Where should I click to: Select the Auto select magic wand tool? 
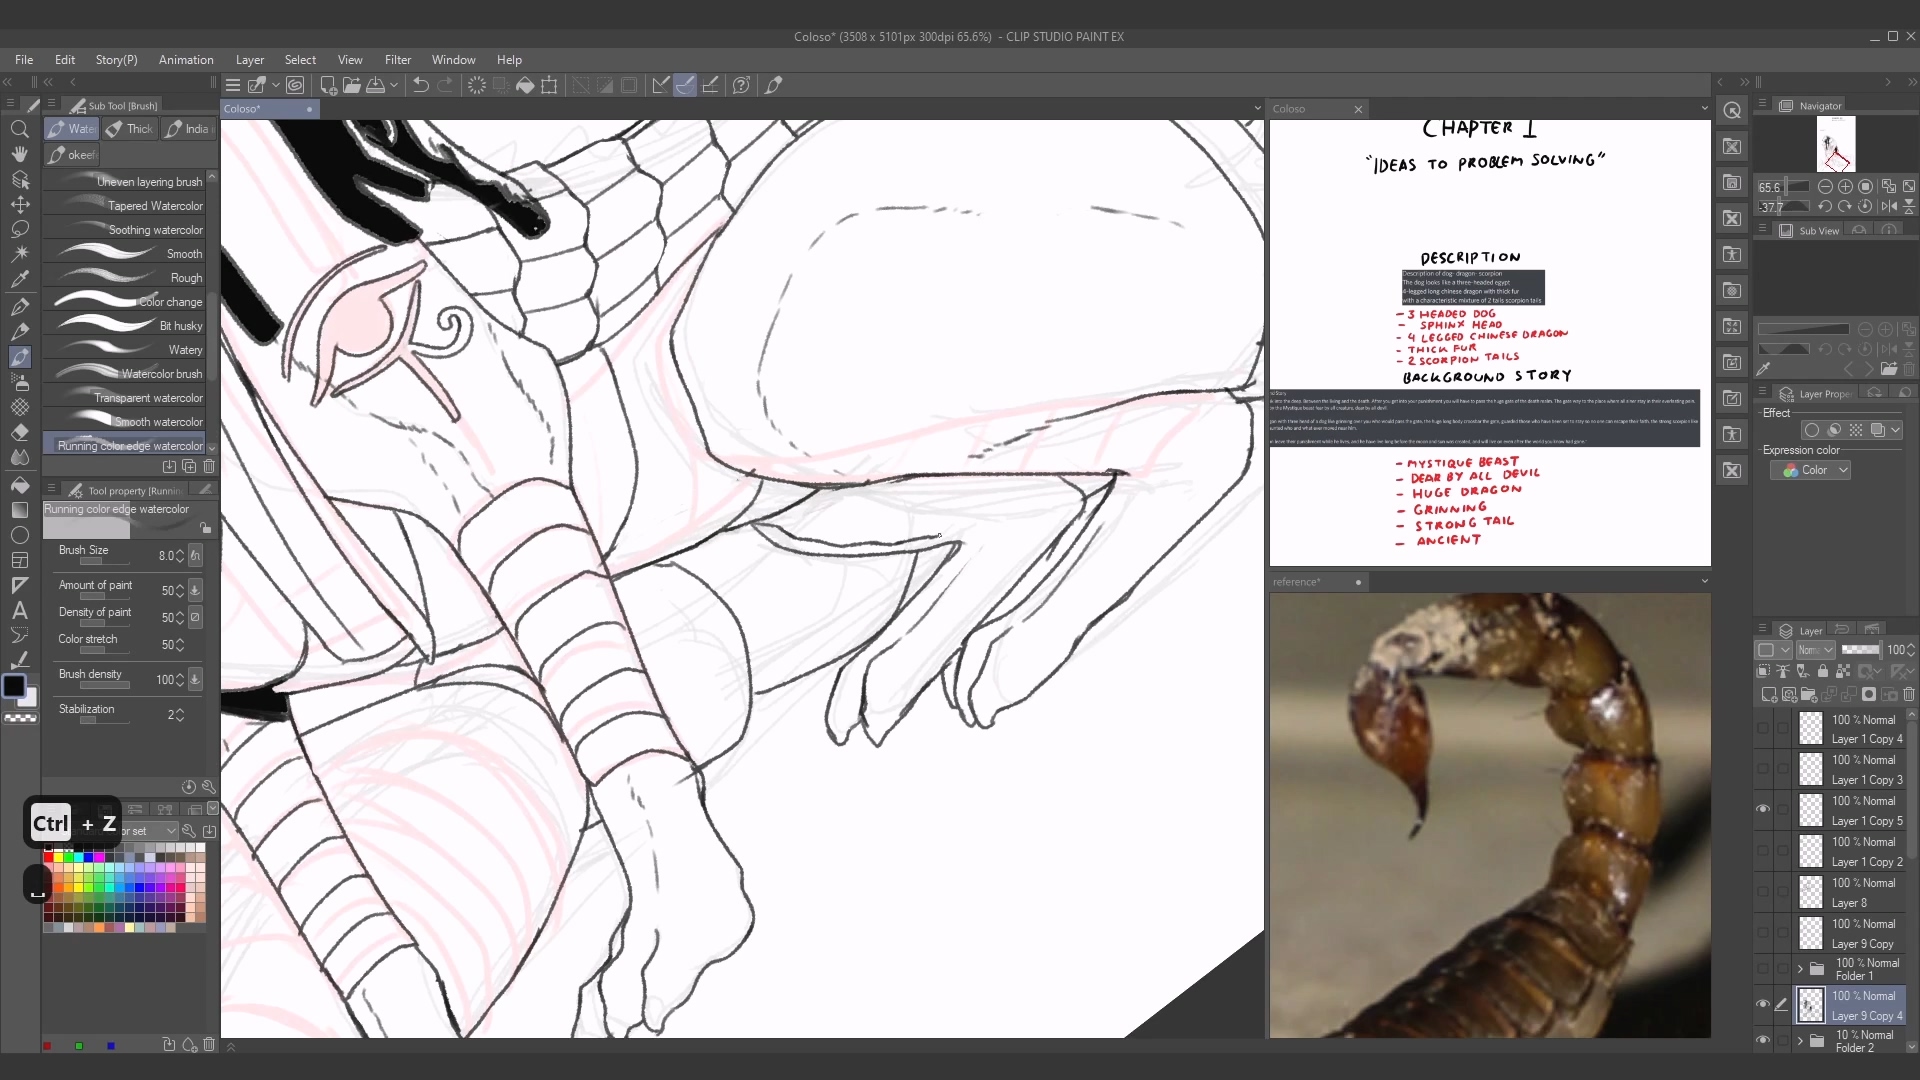[x=19, y=255]
